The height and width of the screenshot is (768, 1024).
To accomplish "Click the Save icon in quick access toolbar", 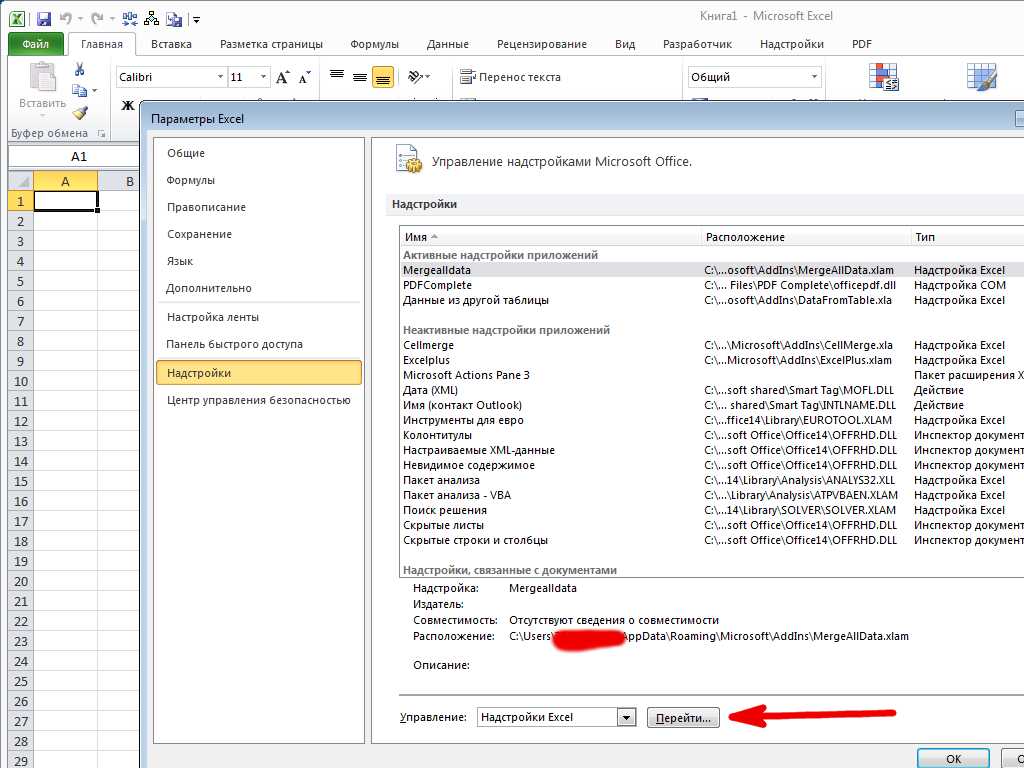I will [44, 19].
